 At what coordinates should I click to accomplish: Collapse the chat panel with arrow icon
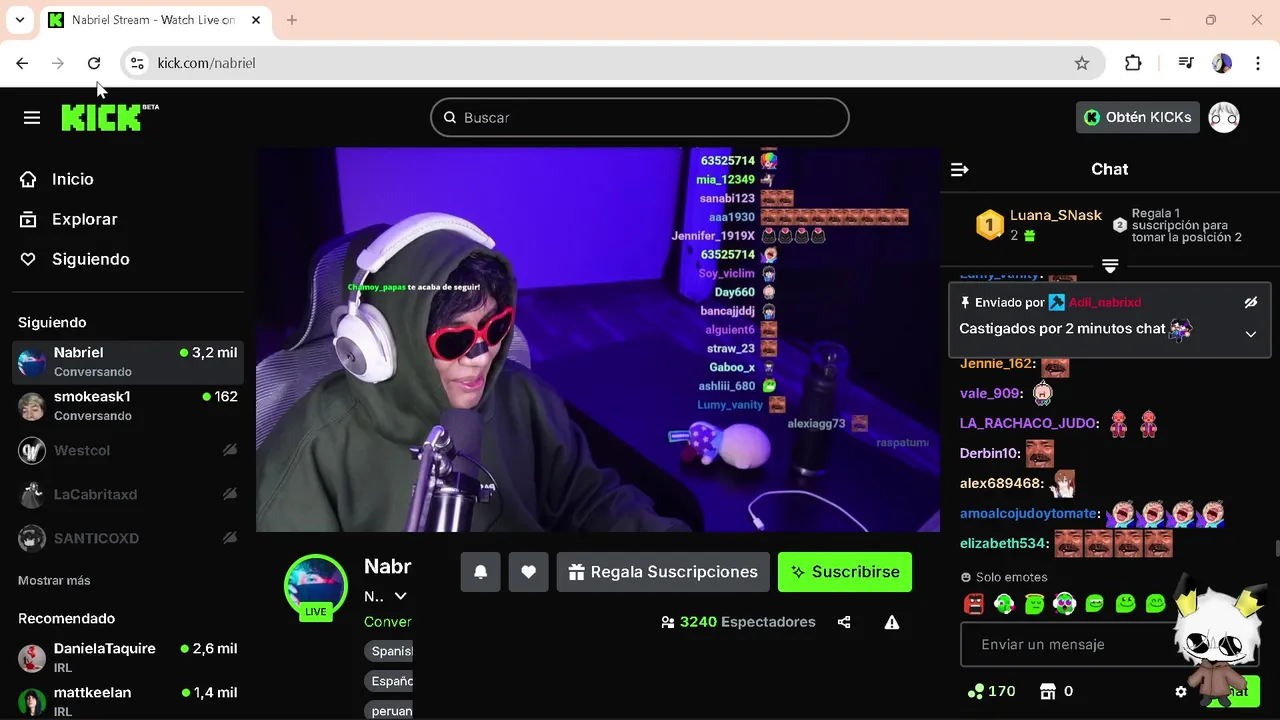click(960, 169)
